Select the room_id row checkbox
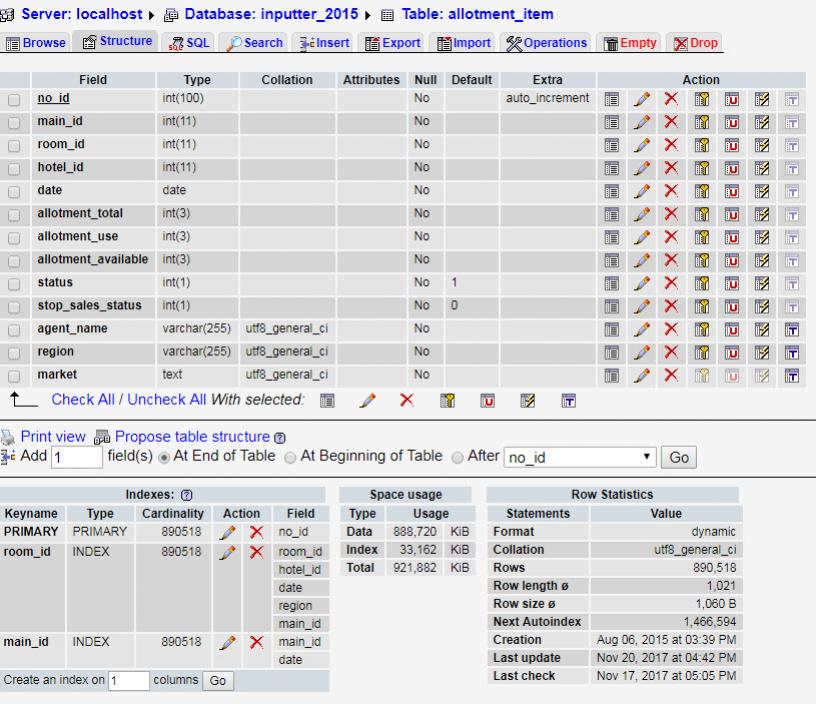The width and height of the screenshot is (816, 704). point(14,146)
